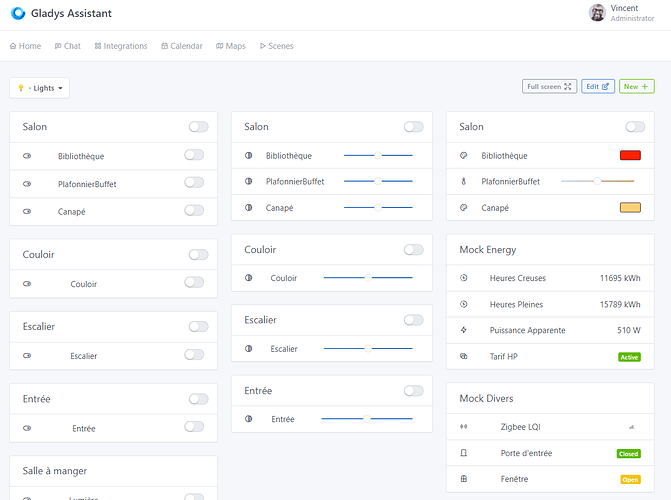The image size is (671, 500).
Task: Click the Salle à manger card title
Action: coord(55,471)
